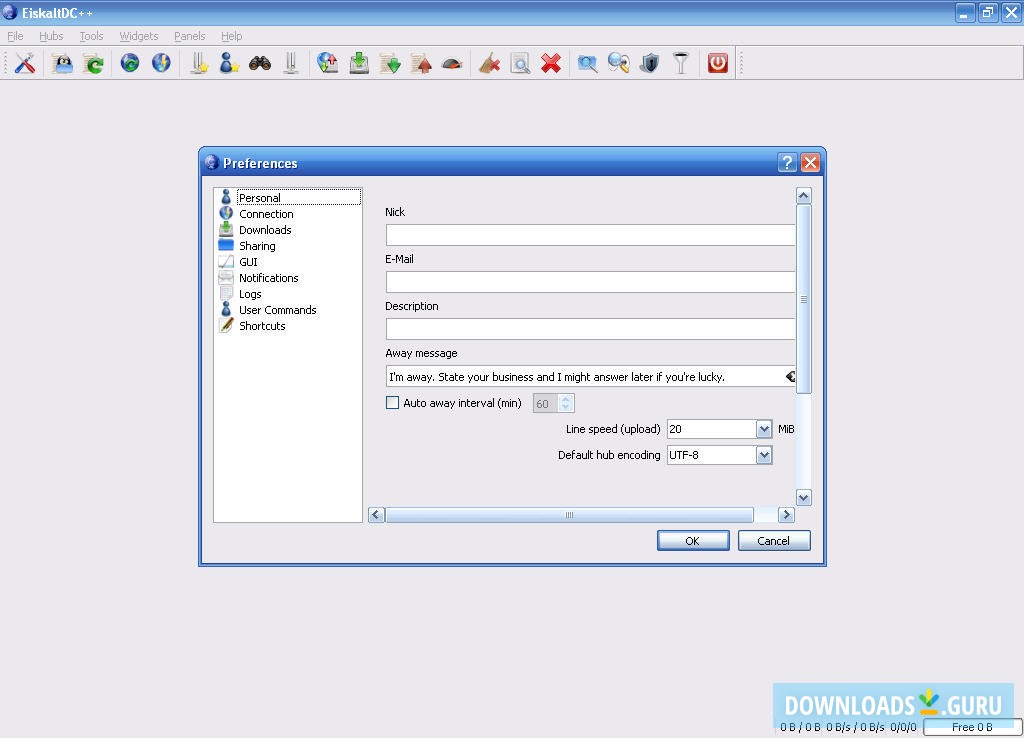Select Downloads in preferences list
Viewport: 1024px width, 738px height.
tap(288, 230)
